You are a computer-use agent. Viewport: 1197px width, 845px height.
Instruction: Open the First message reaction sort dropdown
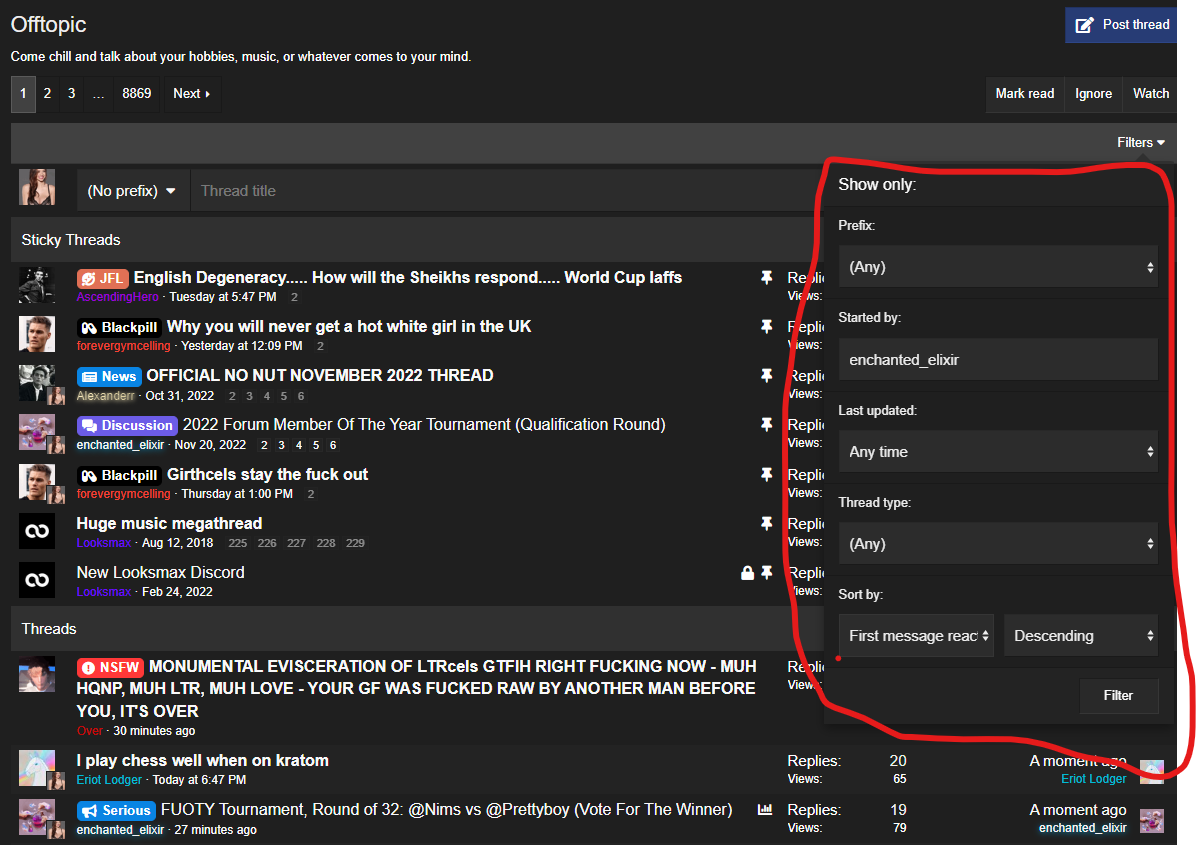916,636
